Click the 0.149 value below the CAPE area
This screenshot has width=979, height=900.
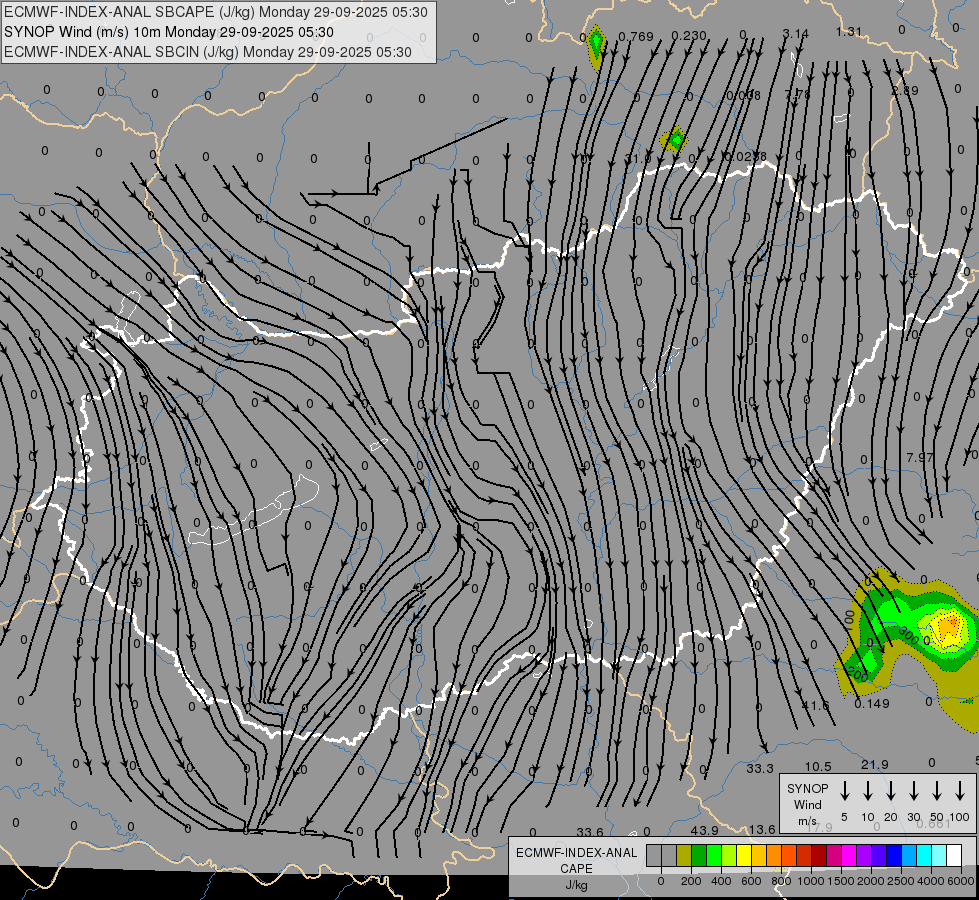point(872,704)
